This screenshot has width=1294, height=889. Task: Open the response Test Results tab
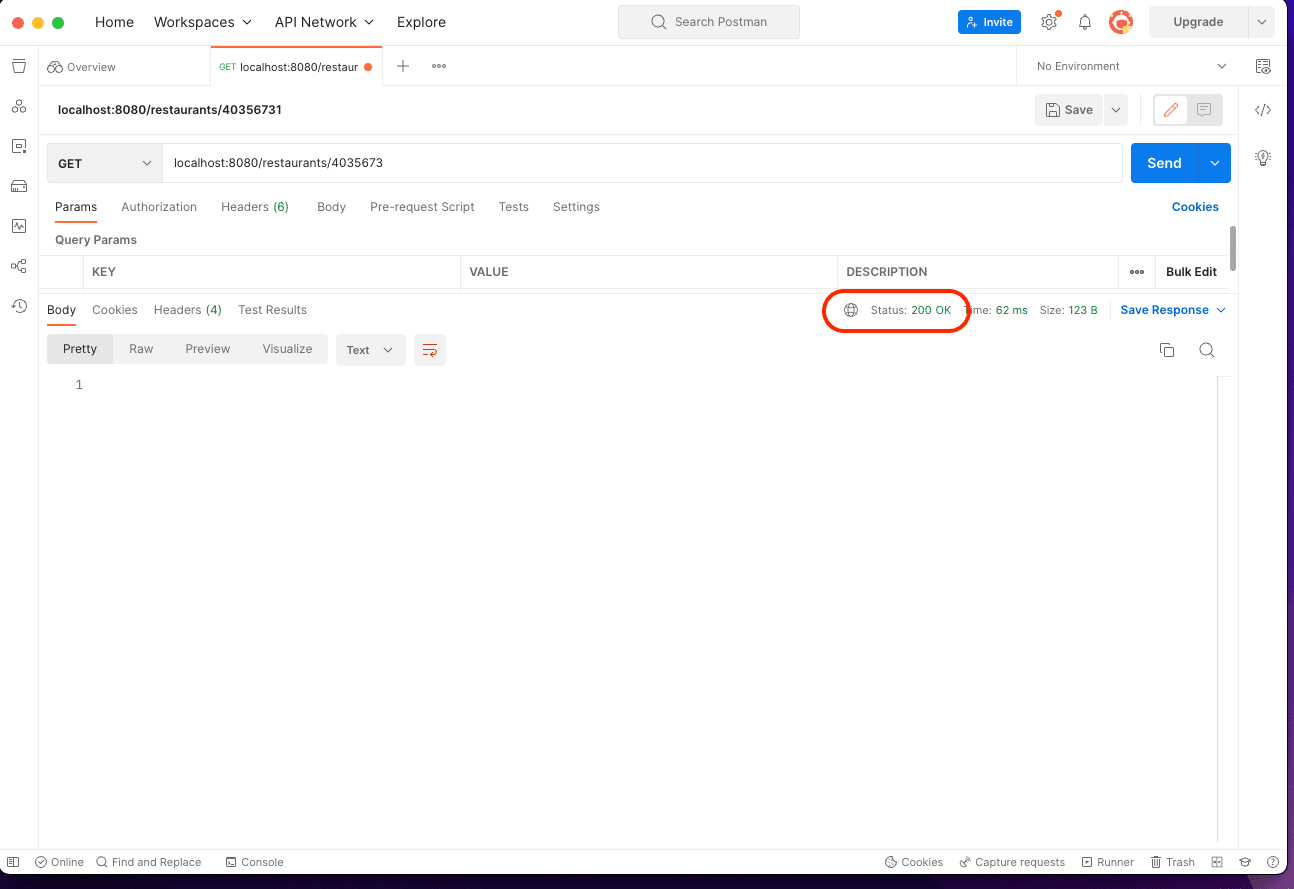pyautogui.click(x=272, y=310)
